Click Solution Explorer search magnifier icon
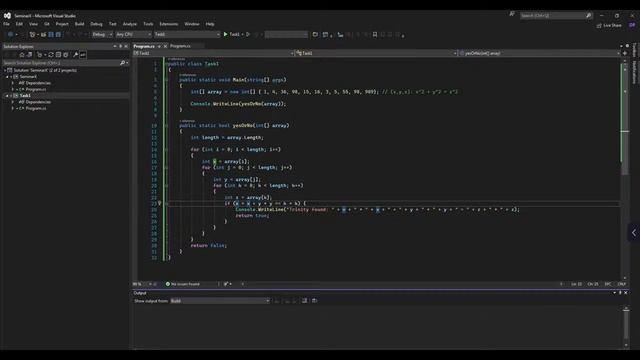The height and width of the screenshot is (360, 640). coord(122,63)
